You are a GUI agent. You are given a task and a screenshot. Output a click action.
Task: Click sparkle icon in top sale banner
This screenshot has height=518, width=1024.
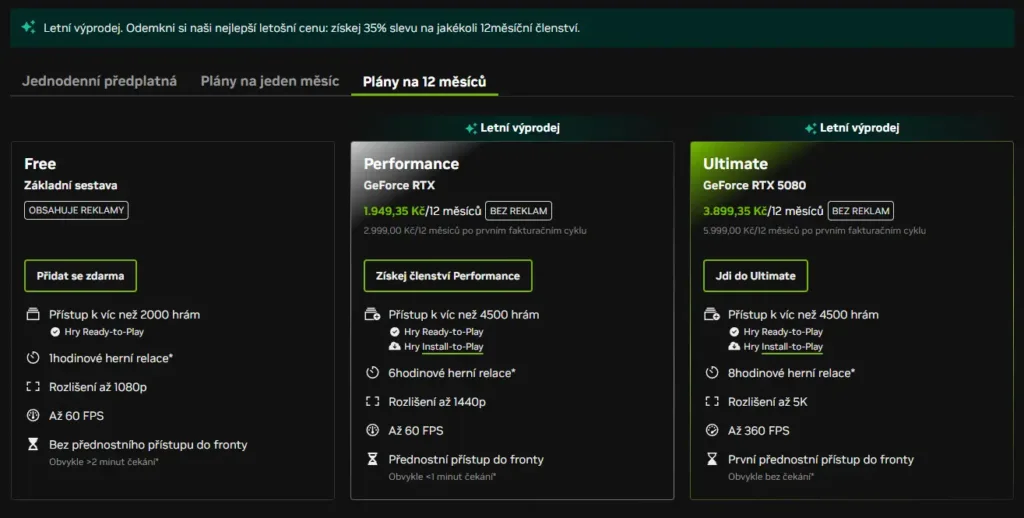tap(28, 27)
